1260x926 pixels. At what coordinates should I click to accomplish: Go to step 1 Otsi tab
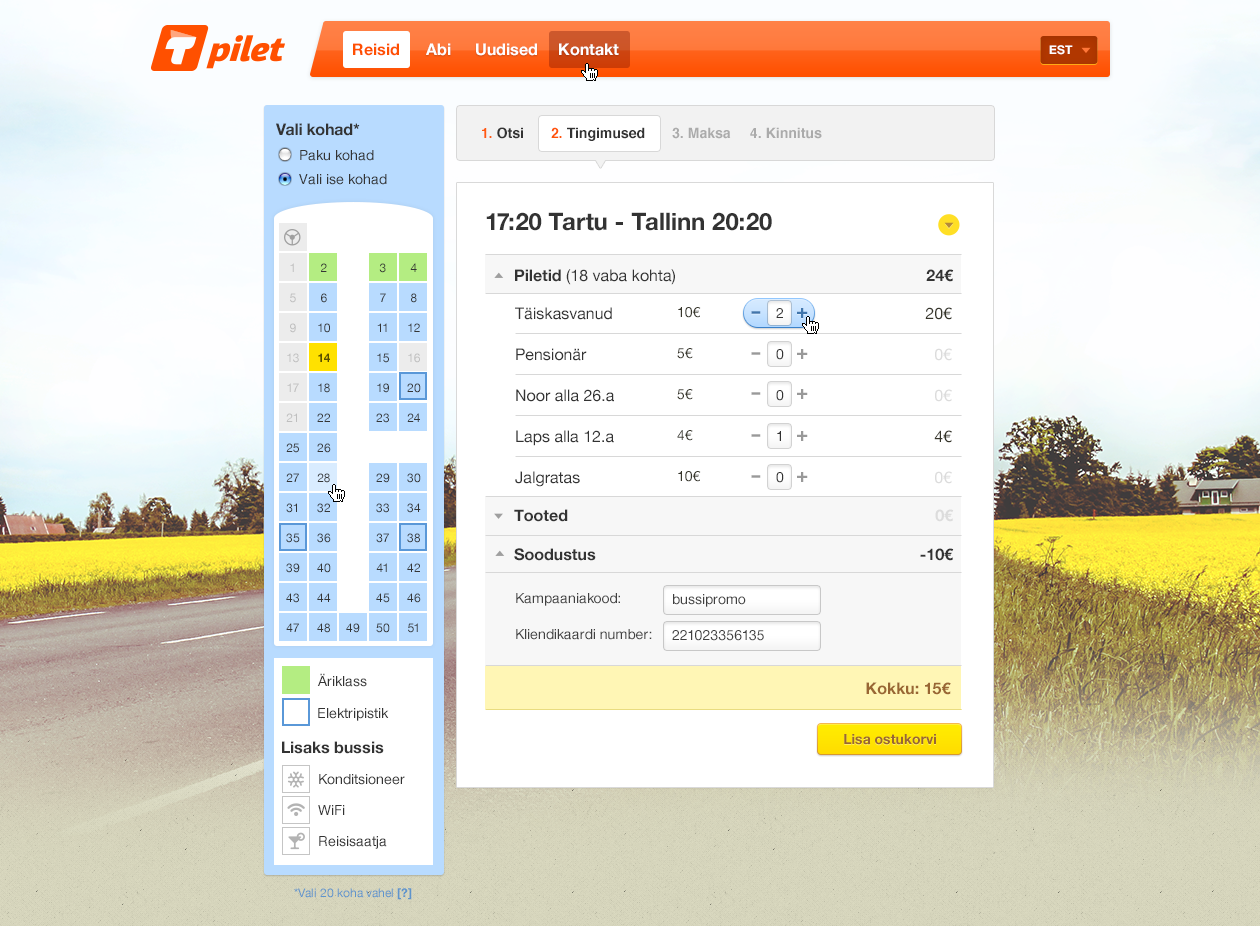(x=502, y=133)
